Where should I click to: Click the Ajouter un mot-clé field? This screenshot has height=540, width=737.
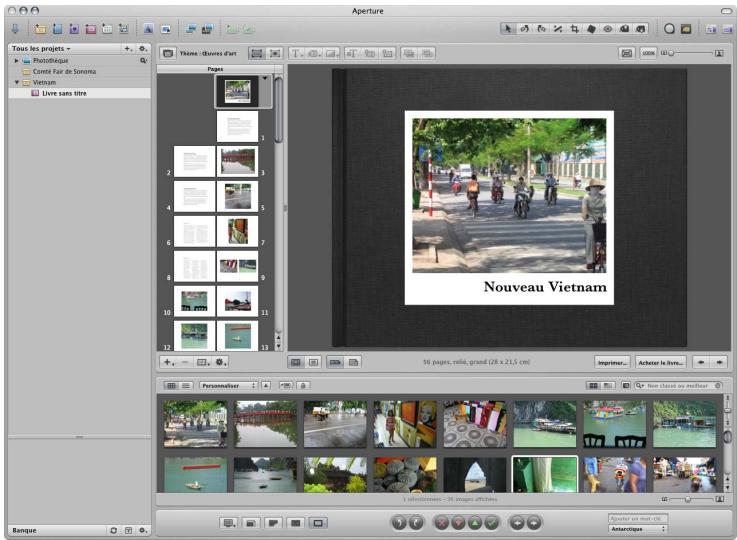coord(638,518)
